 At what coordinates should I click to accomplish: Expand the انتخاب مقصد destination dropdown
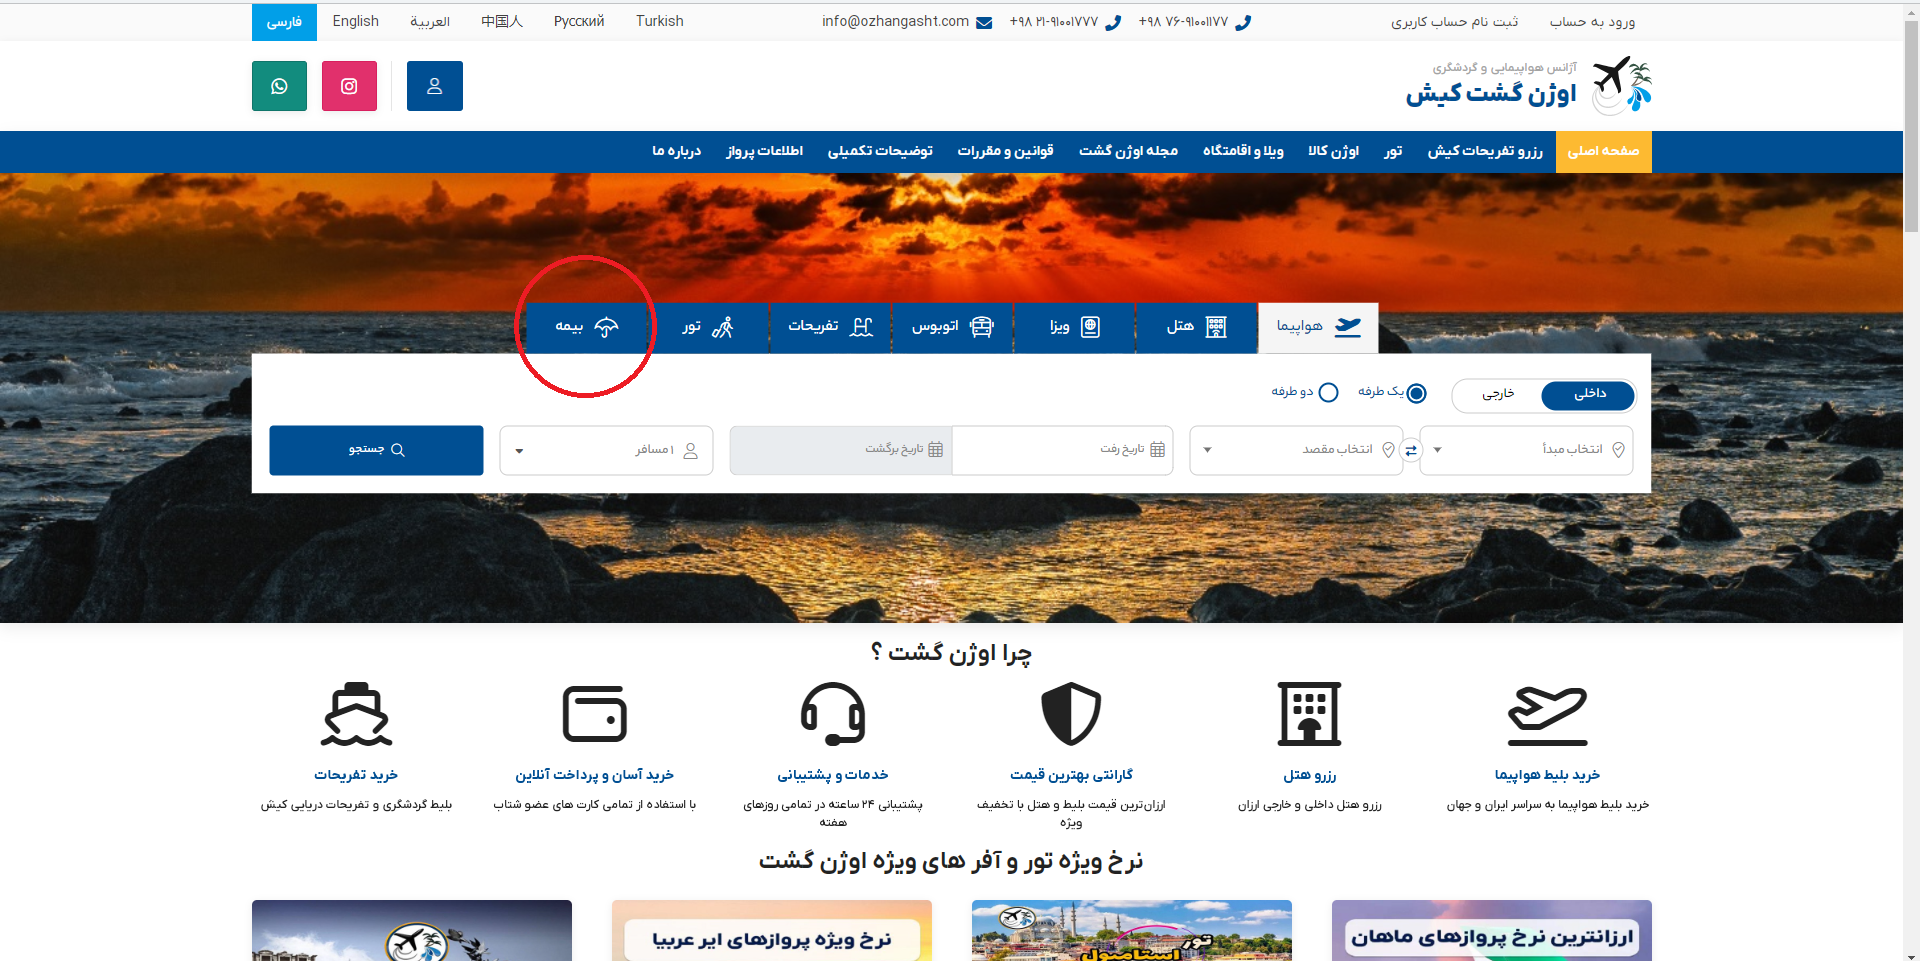pyautogui.click(x=1295, y=450)
